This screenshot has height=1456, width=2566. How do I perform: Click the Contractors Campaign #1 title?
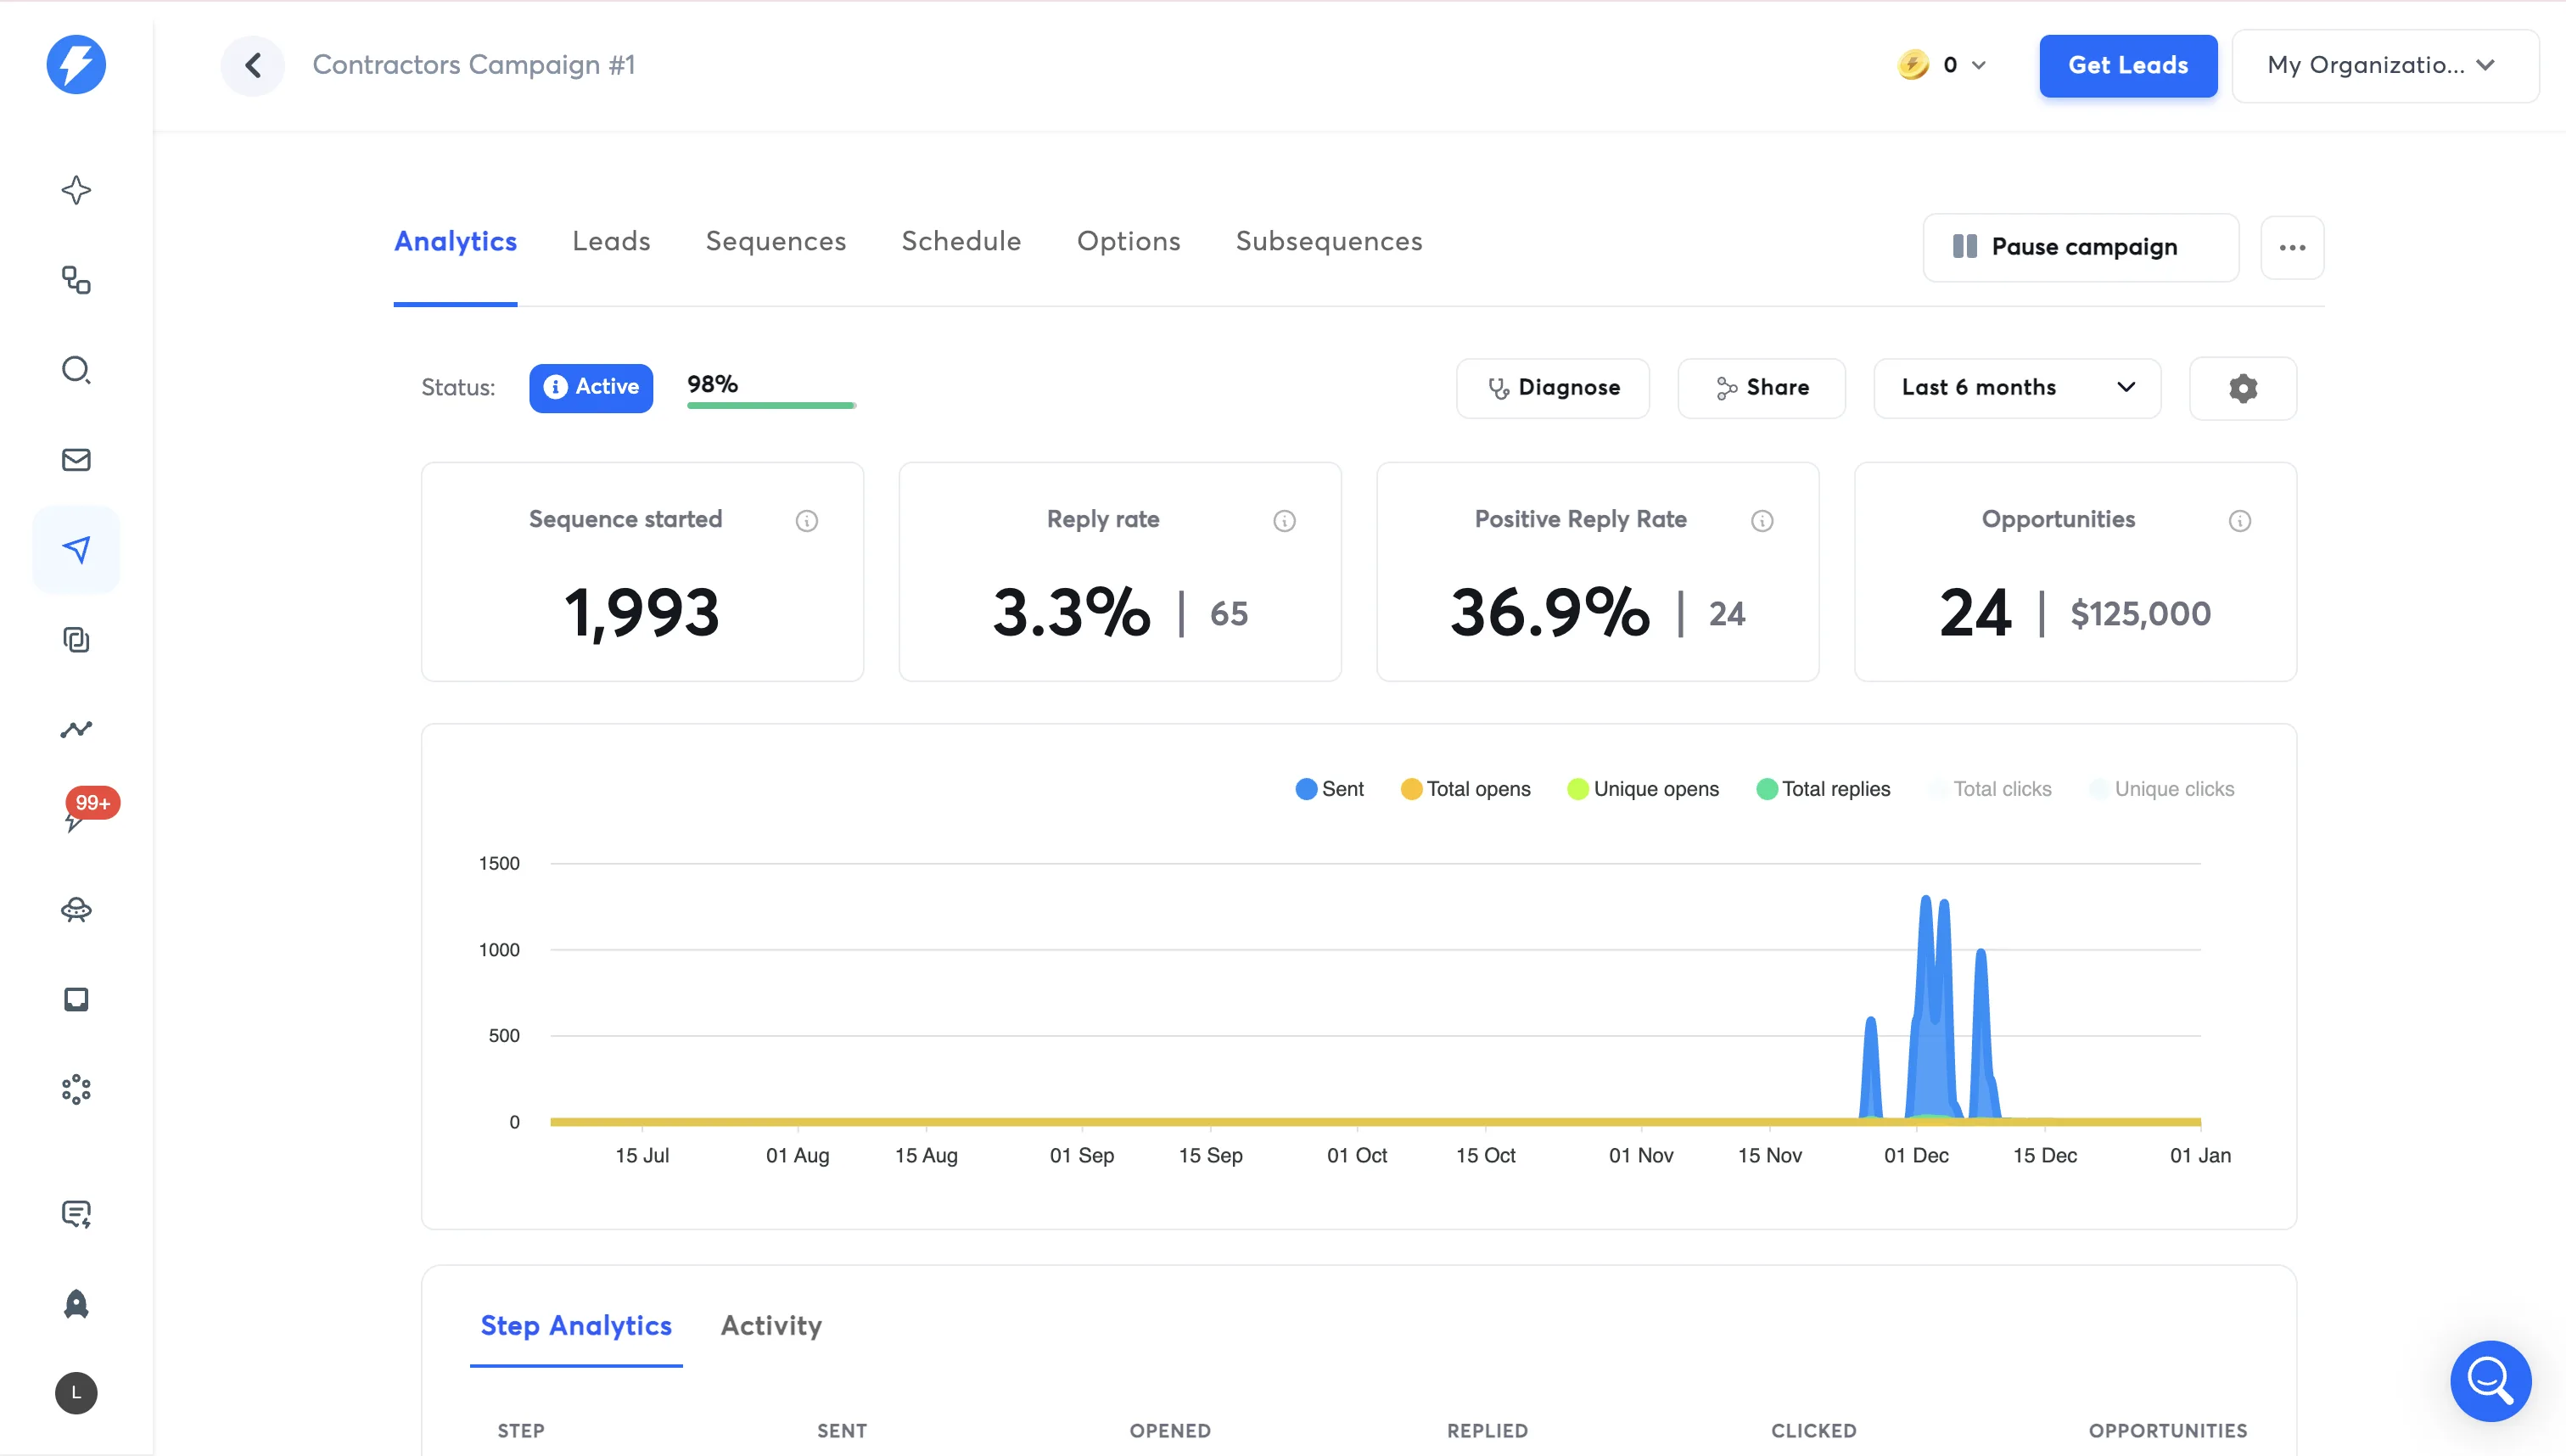(474, 65)
